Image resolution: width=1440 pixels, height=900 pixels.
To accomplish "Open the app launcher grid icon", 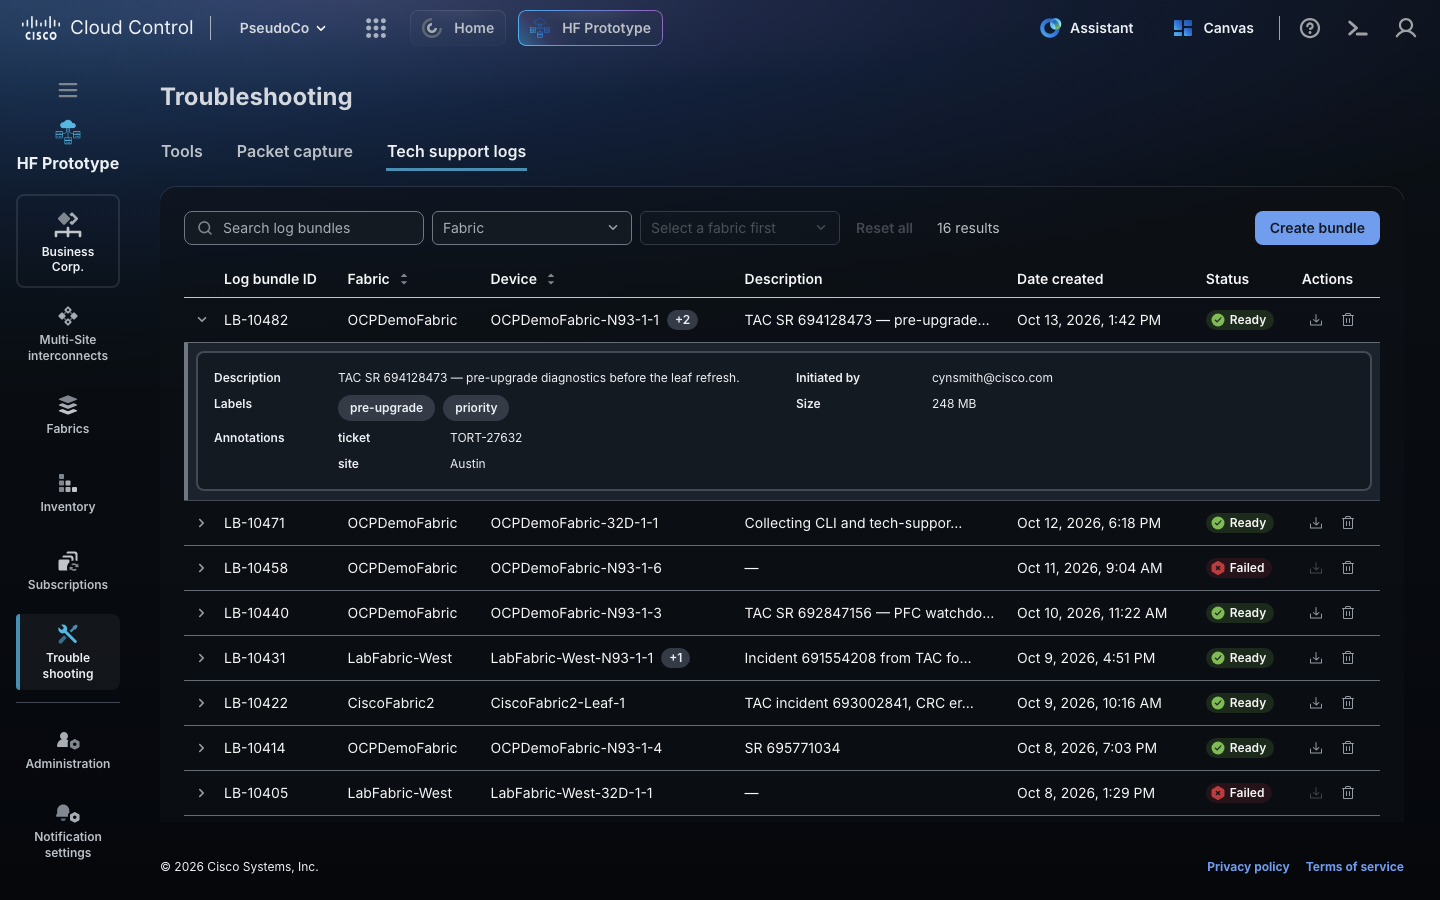I will point(376,28).
